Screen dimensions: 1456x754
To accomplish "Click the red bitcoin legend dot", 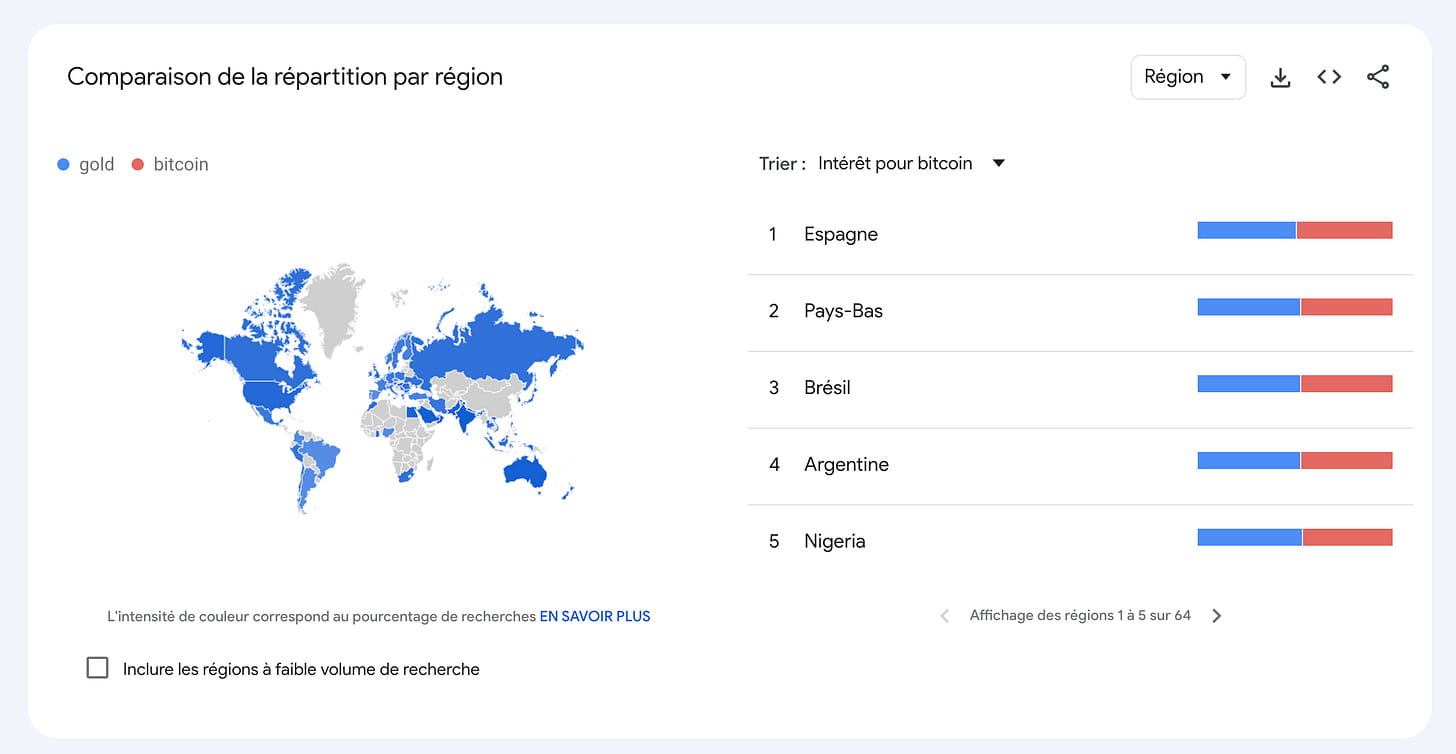I will point(138,164).
